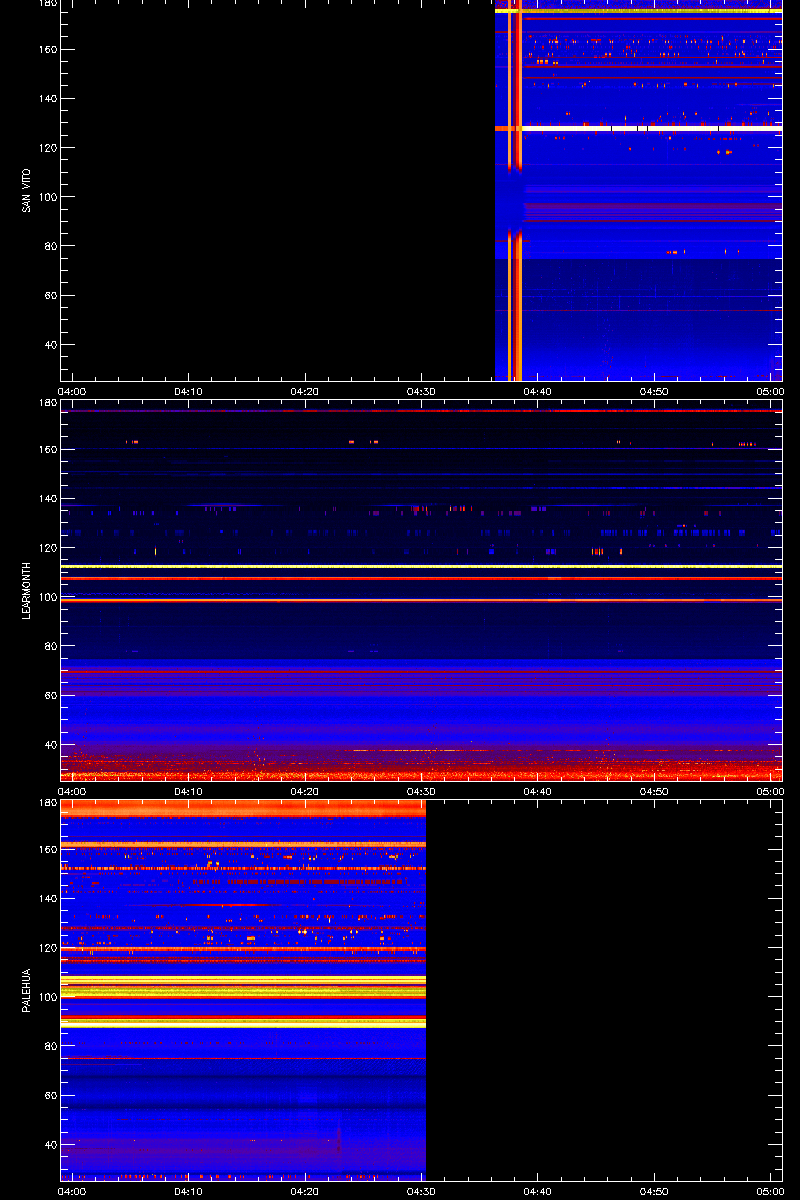Pick the 40 frequency label on Palehua axis
Image resolution: width=800 pixels, height=1200 pixels.
(x=51, y=1145)
